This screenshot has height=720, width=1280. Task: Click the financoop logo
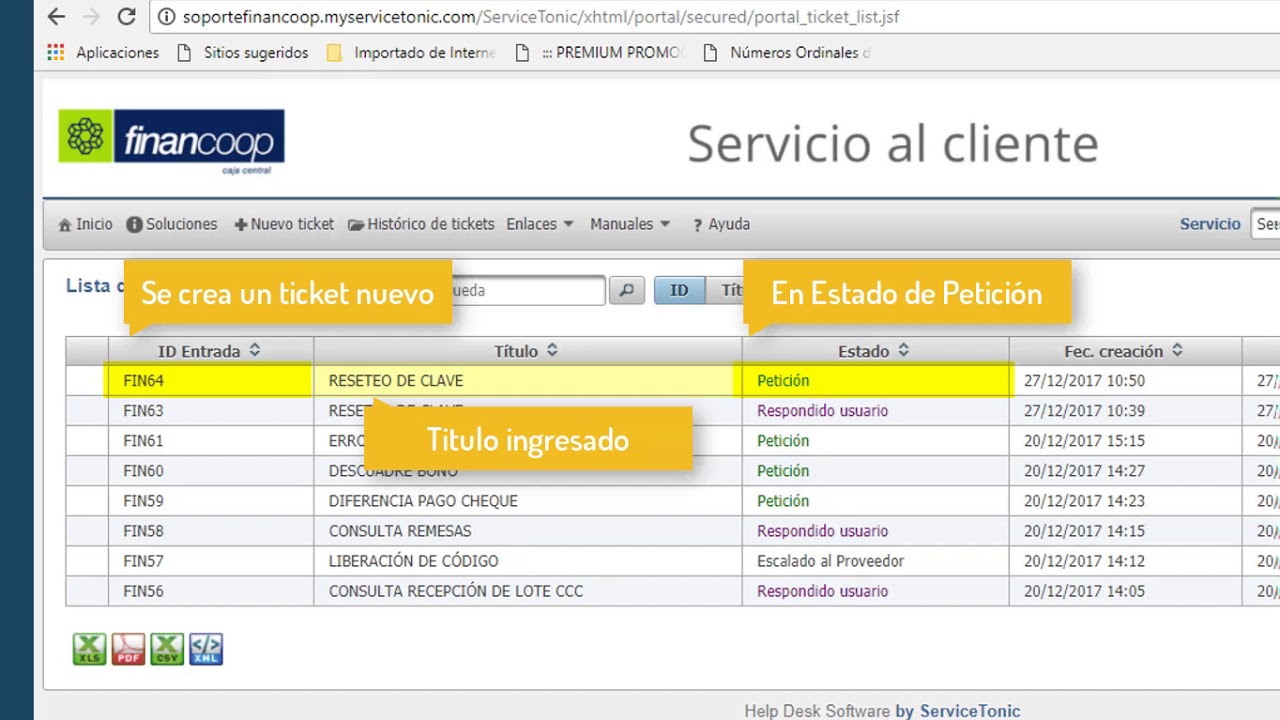[x=171, y=141]
